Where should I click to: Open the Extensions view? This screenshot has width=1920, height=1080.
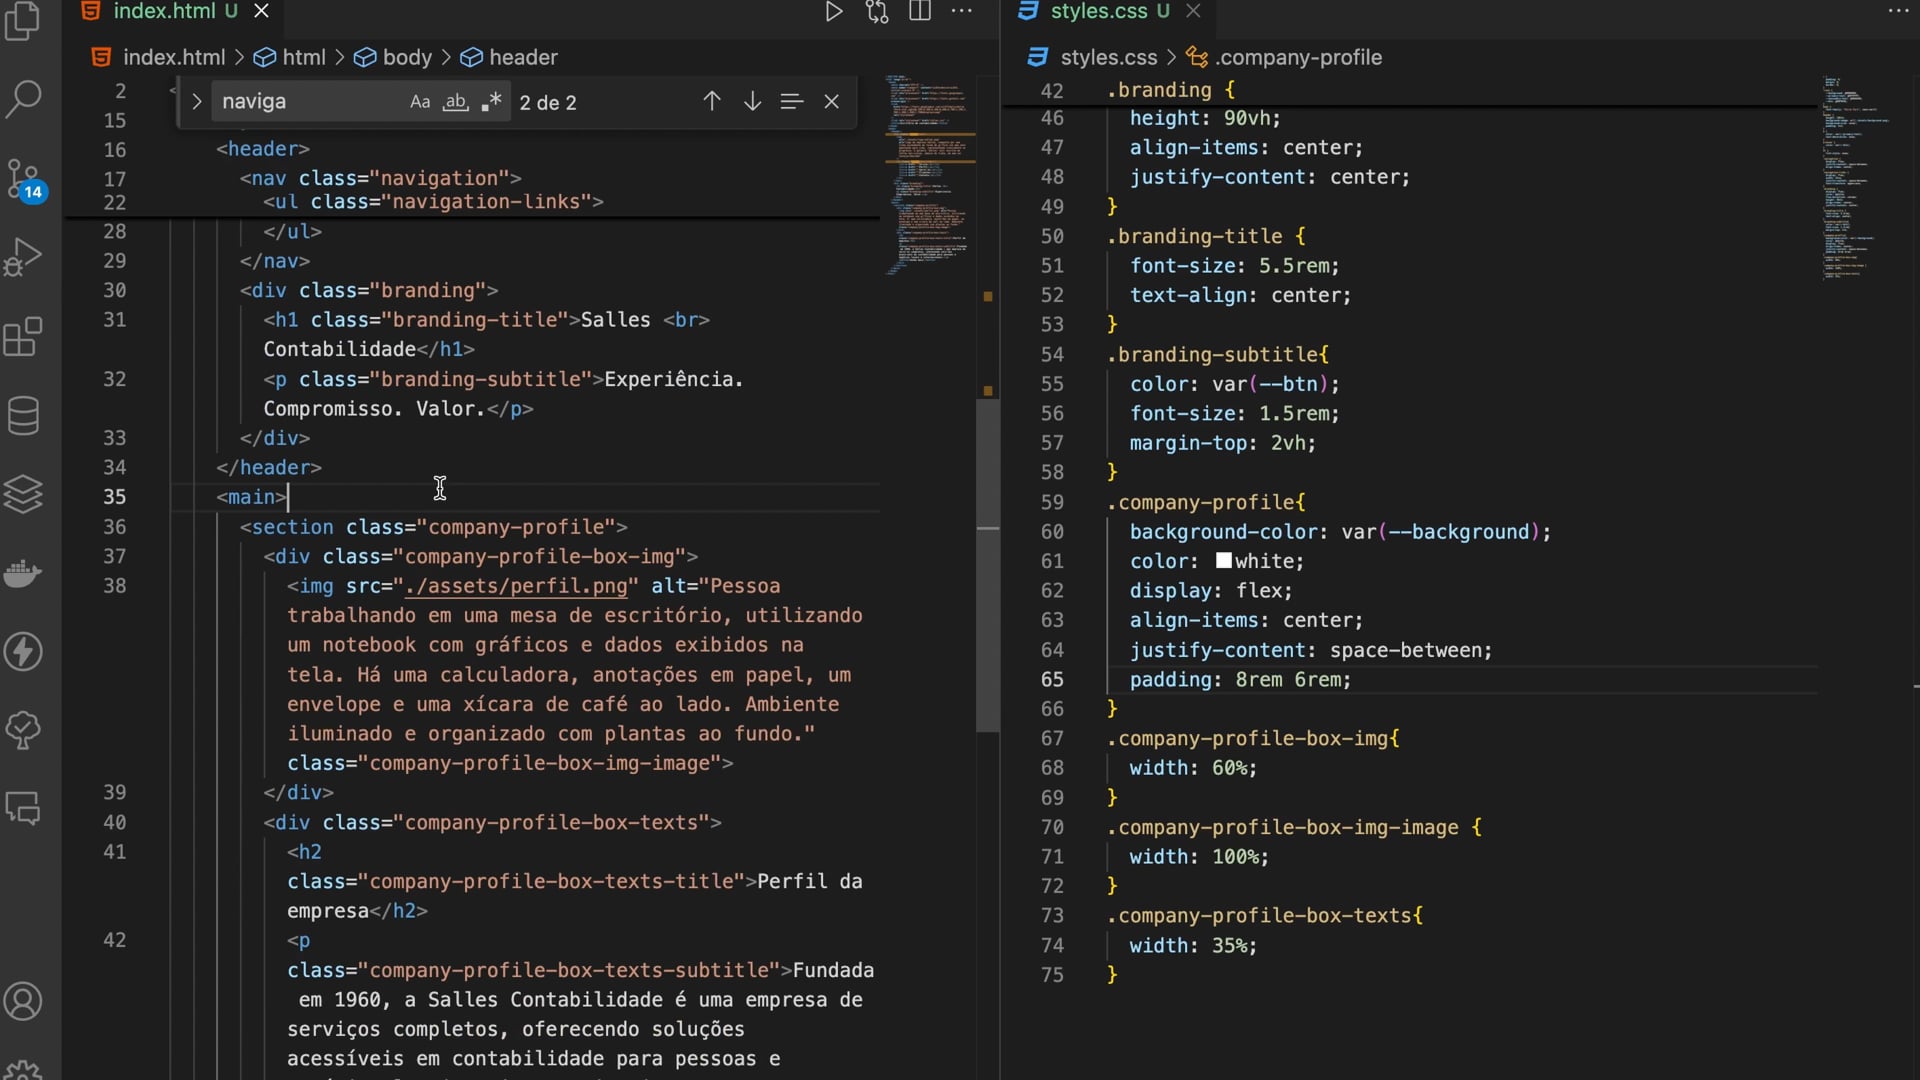tap(23, 337)
